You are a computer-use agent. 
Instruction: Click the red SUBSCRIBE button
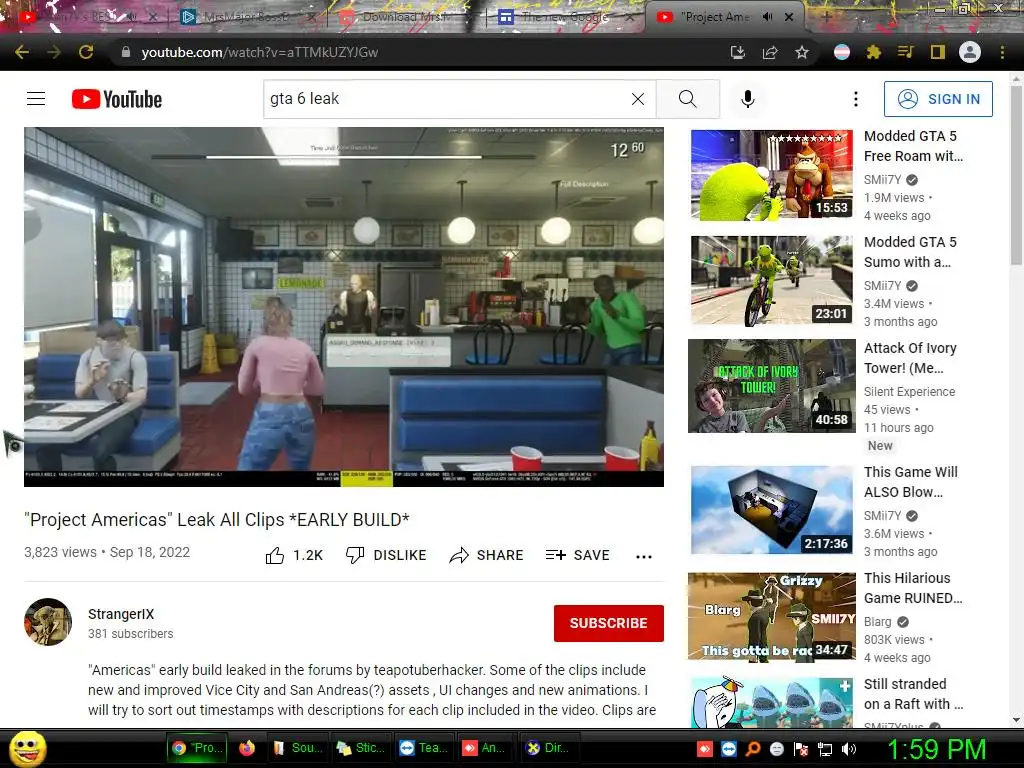609,623
